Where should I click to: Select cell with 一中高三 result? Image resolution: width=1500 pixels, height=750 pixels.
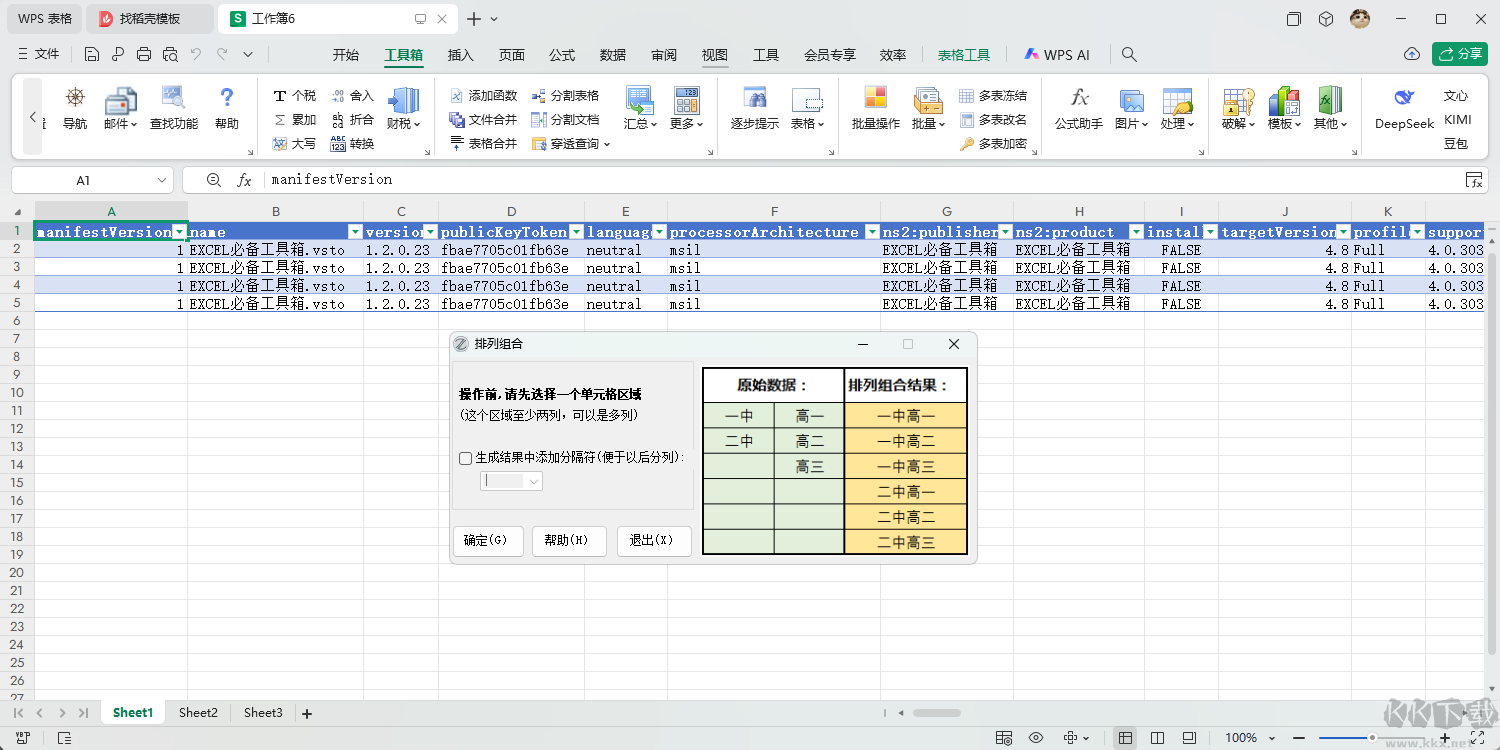906,467
